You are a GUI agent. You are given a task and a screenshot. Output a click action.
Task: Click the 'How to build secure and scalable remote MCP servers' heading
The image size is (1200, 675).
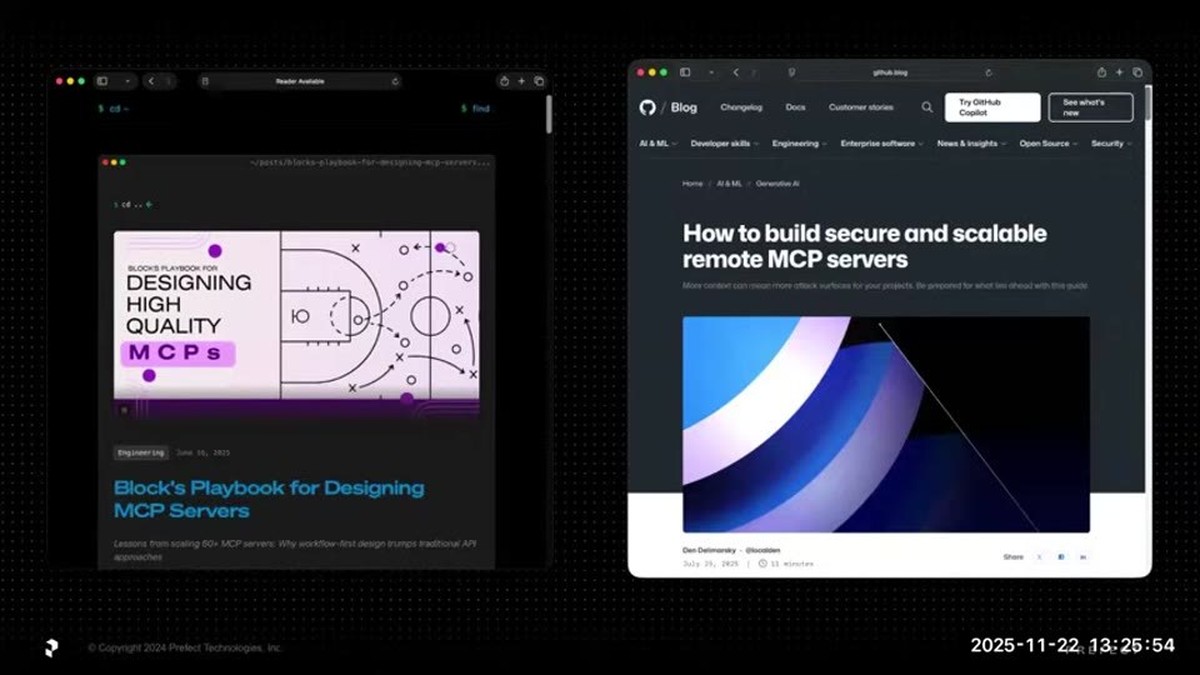(x=865, y=246)
